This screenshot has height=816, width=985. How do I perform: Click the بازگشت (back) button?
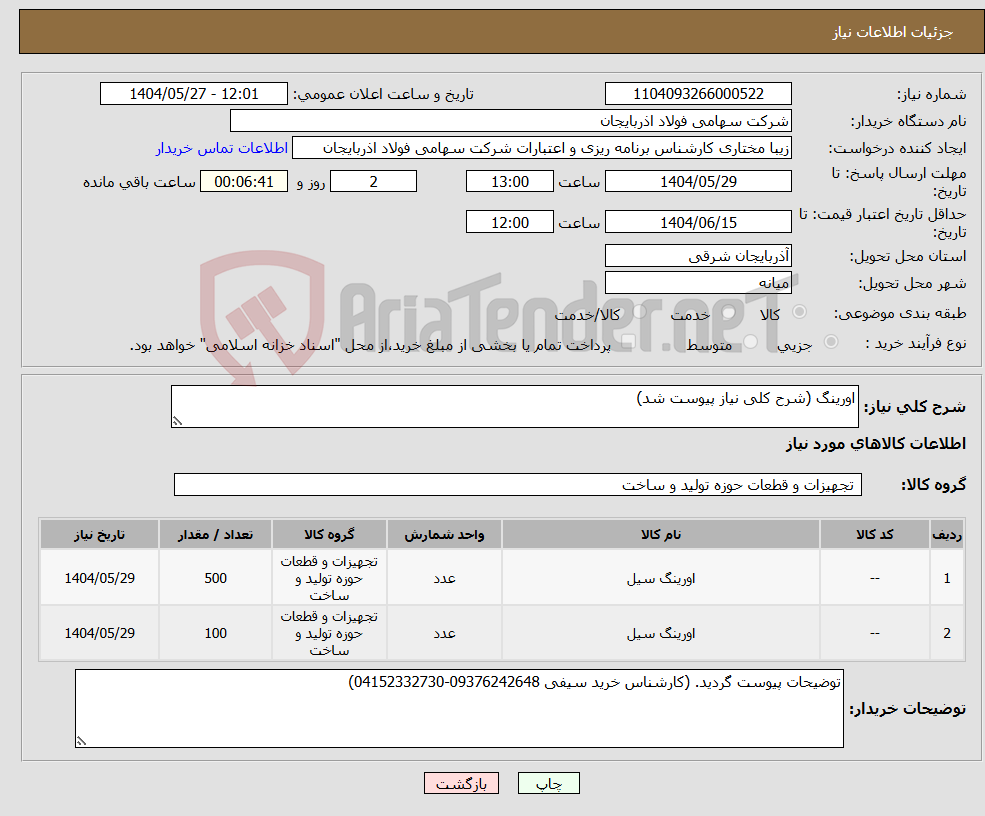(460, 783)
